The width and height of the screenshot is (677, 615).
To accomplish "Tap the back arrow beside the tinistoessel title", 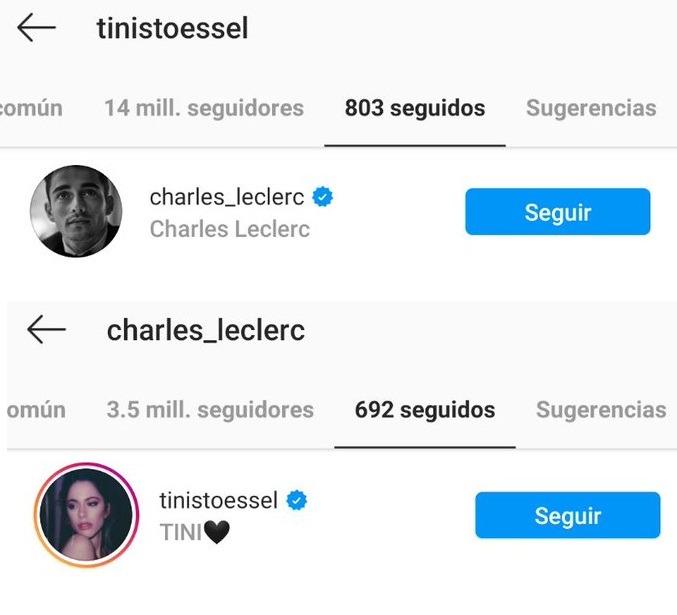I will pyautogui.click(x=36, y=29).
